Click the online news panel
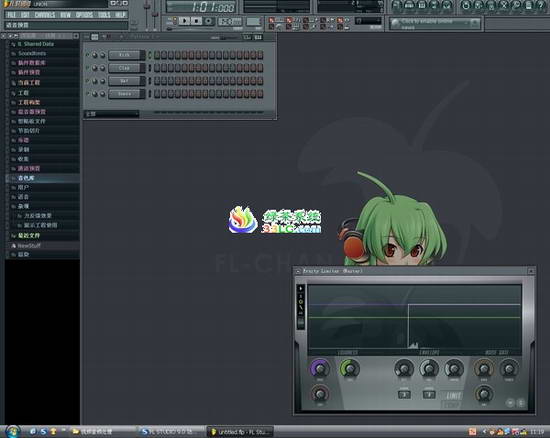This screenshot has height=438, width=550. click(x=435, y=24)
